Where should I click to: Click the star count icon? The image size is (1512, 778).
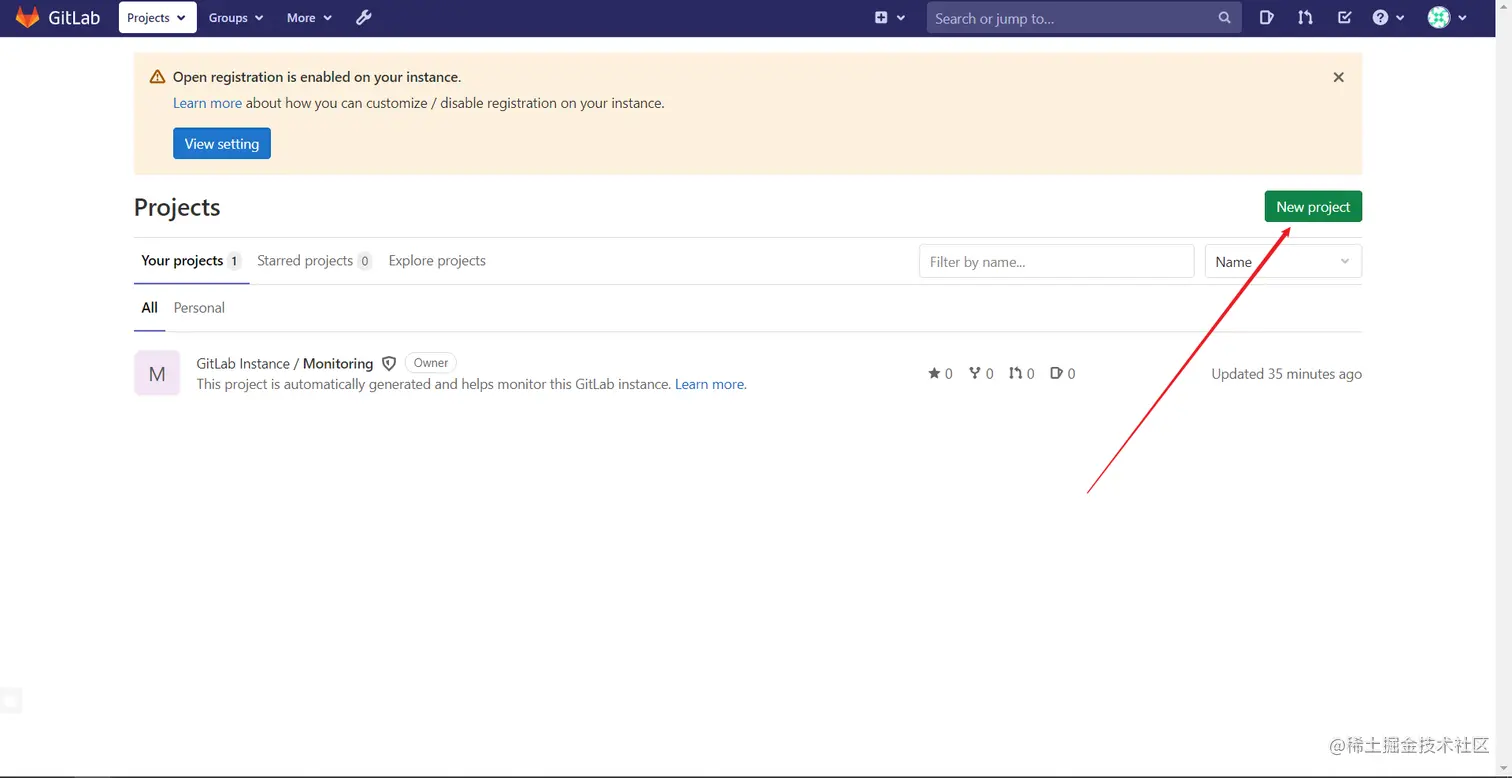[x=934, y=373]
